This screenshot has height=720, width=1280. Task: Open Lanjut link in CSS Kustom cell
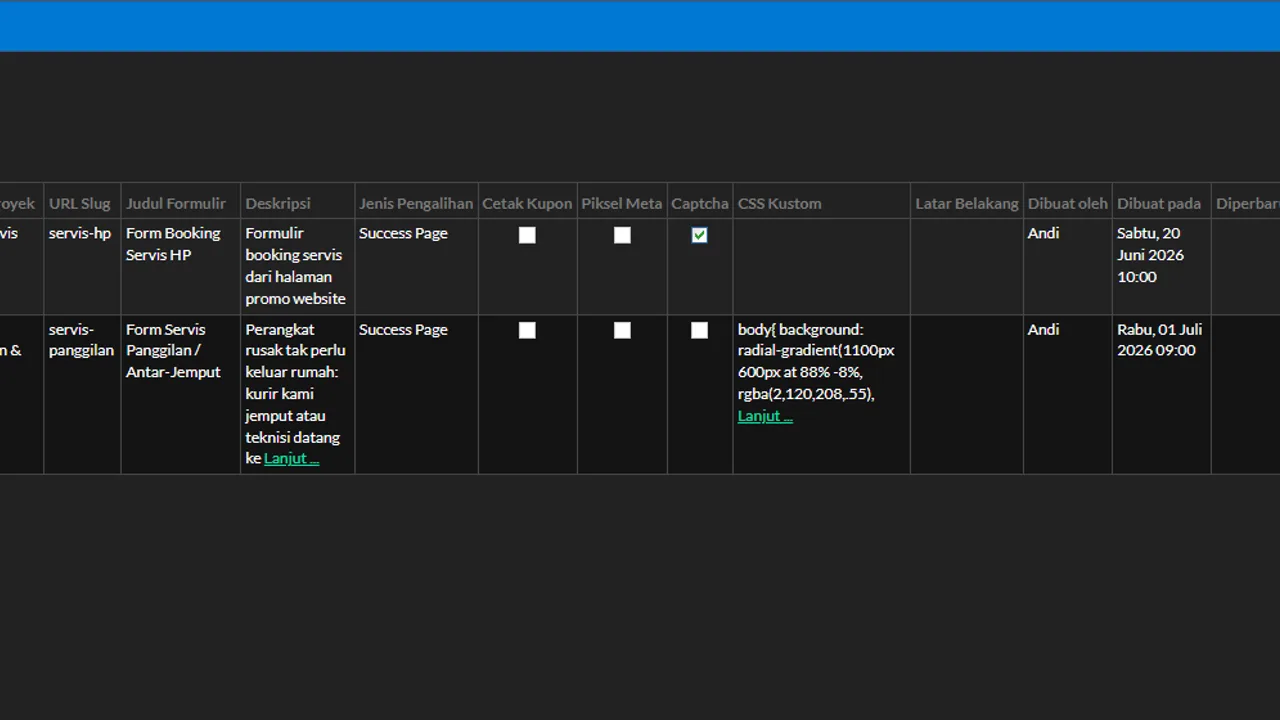point(765,416)
